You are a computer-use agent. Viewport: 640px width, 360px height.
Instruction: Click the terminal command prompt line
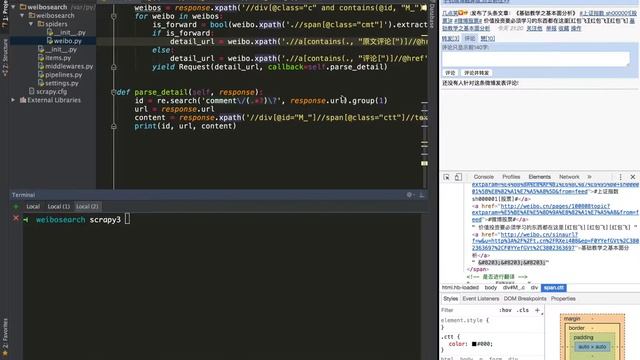tap(222, 220)
